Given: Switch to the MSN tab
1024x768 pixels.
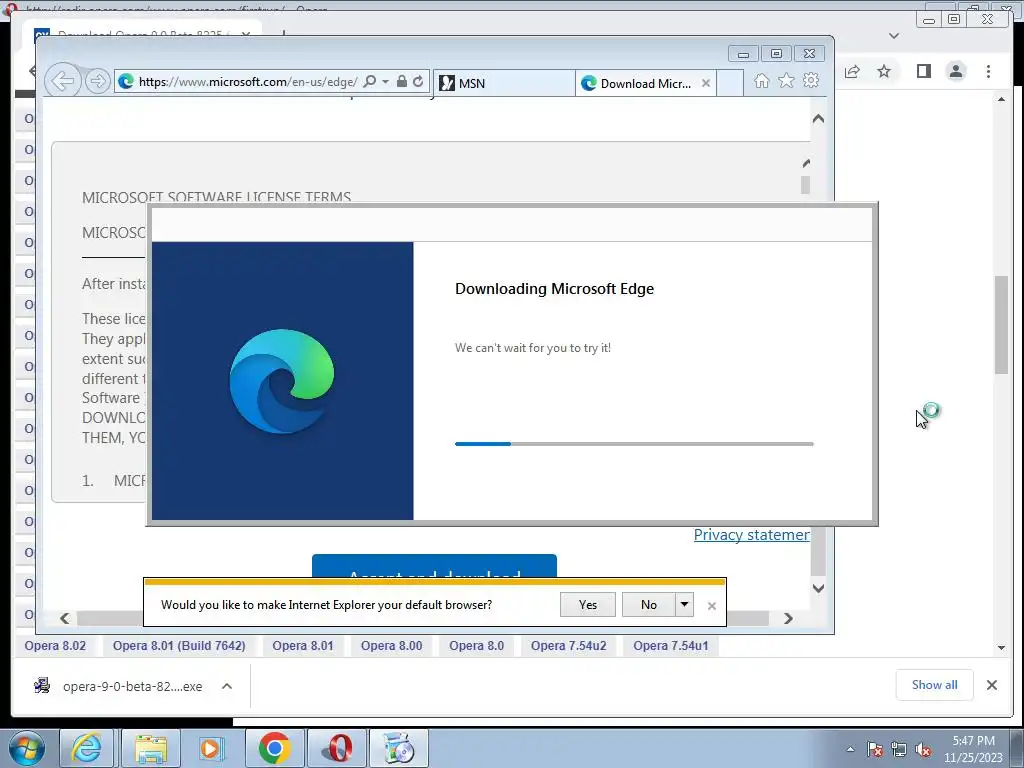Looking at the screenshot, I should (504, 83).
